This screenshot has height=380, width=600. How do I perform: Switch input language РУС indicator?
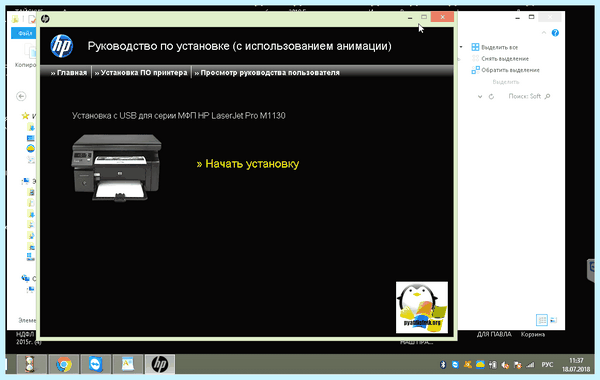(x=547, y=365)
